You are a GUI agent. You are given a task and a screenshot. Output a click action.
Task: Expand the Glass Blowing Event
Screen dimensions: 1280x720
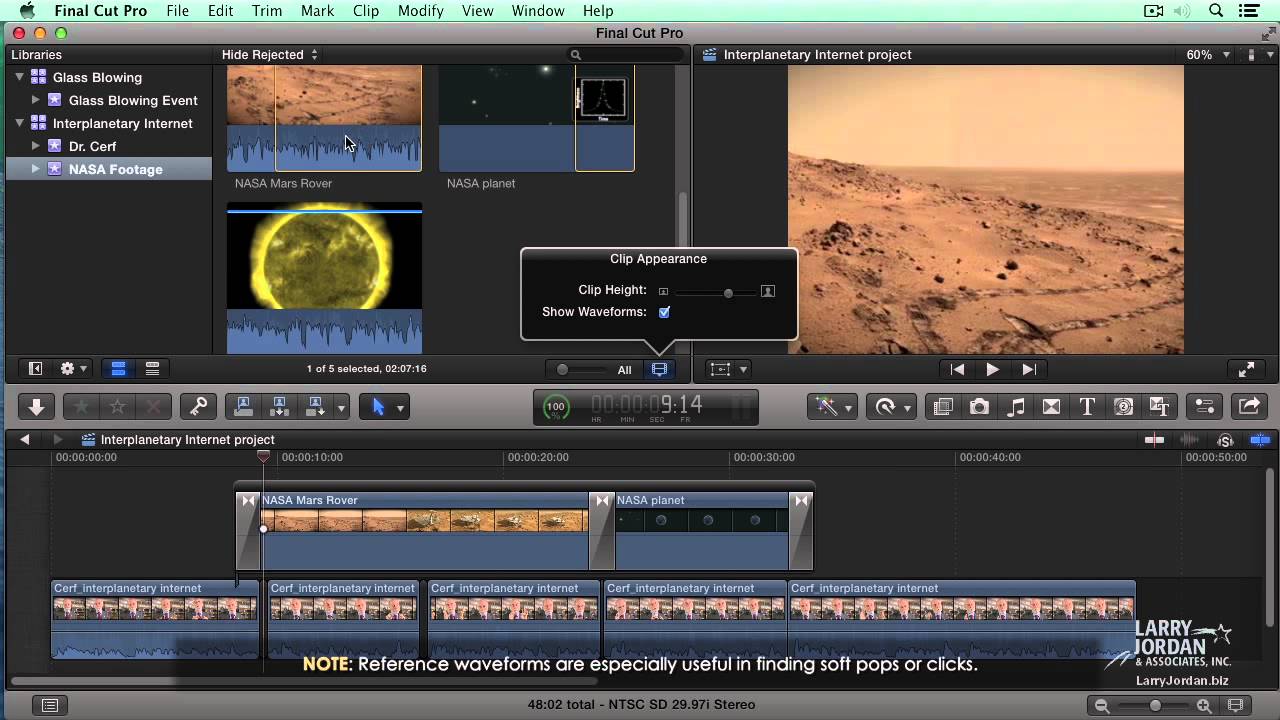(36, 100)
